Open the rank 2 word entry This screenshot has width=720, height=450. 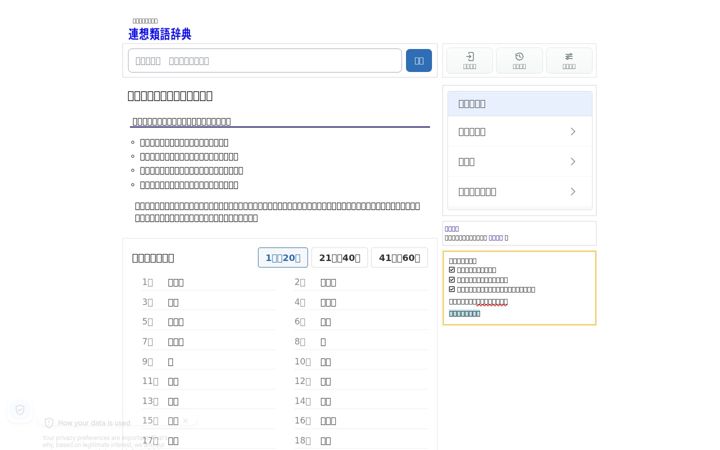click(x=328, y=283)
